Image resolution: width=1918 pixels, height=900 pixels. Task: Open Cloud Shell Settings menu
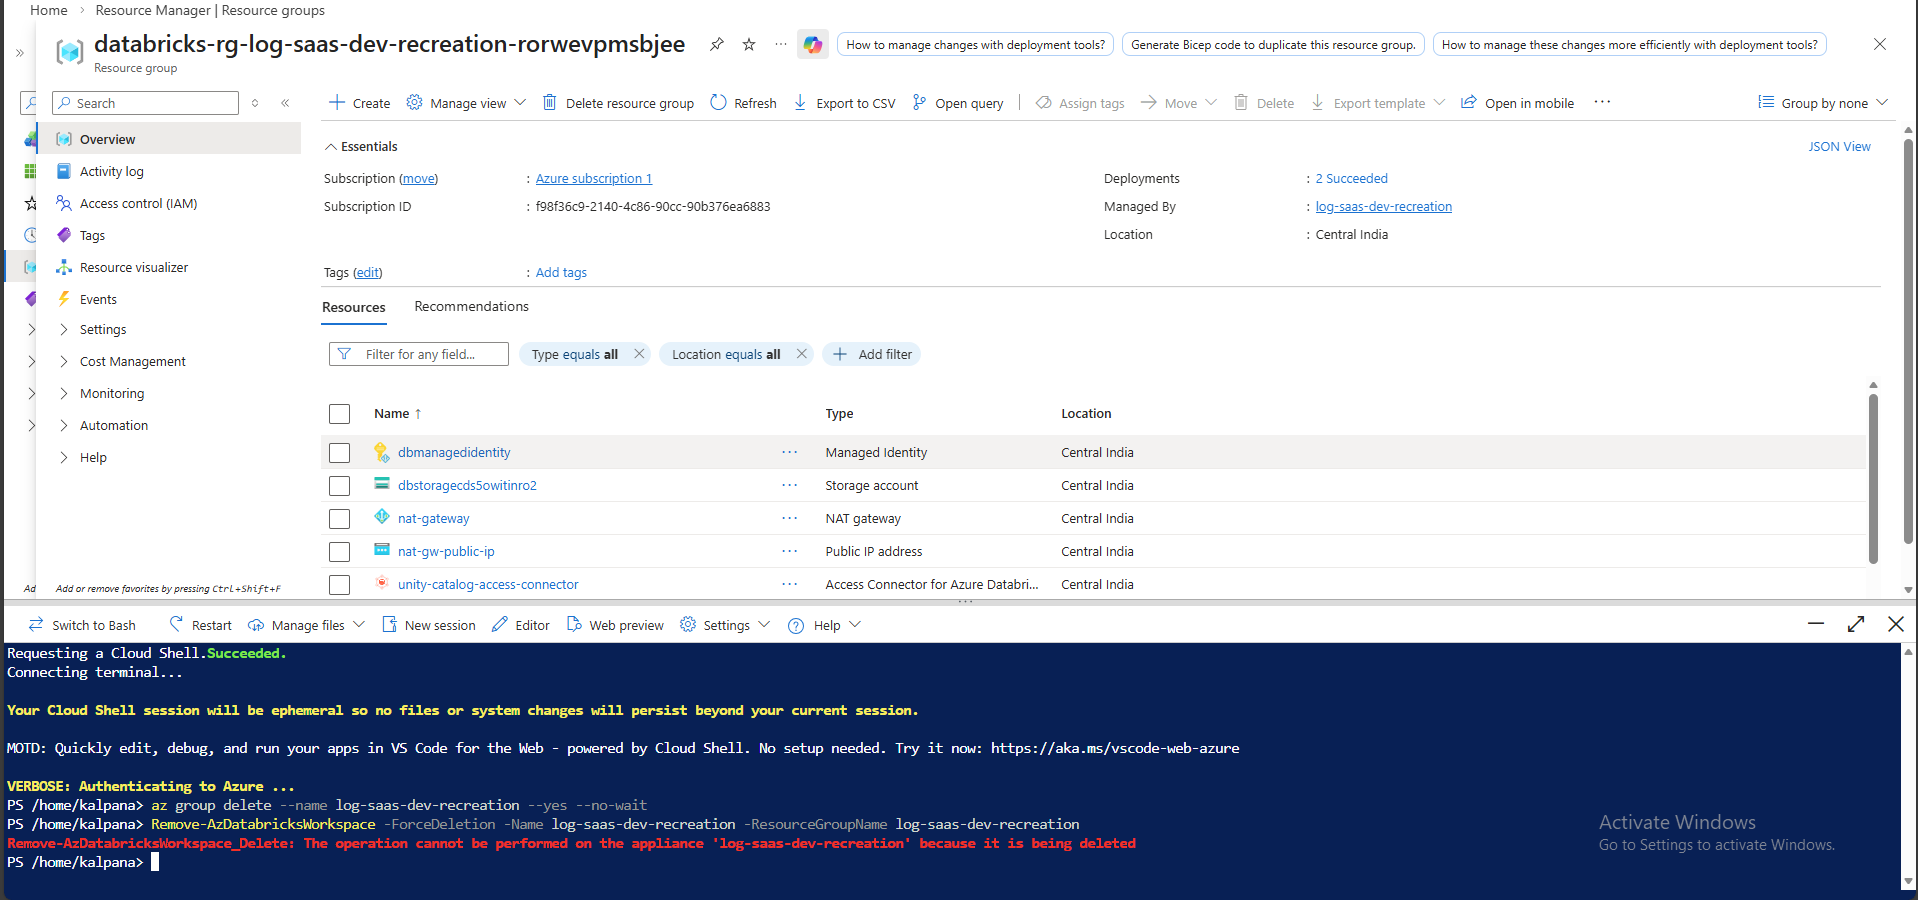[x=725, y=625]
